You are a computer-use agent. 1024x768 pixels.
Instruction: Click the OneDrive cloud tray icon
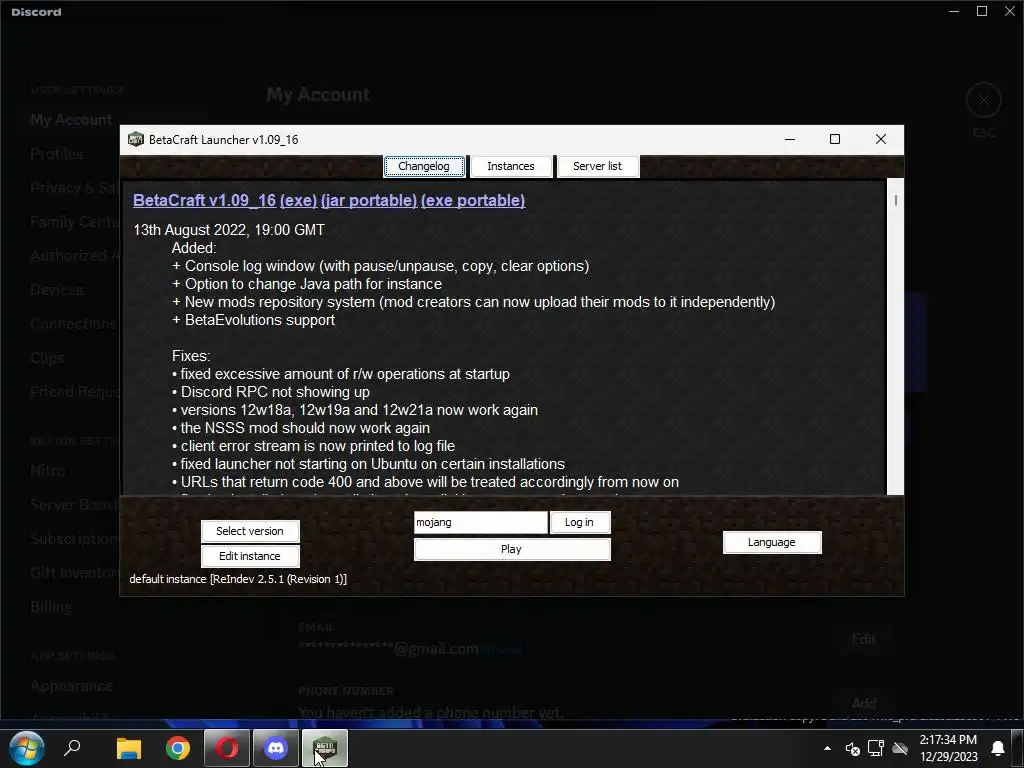[x=900, y=748]
